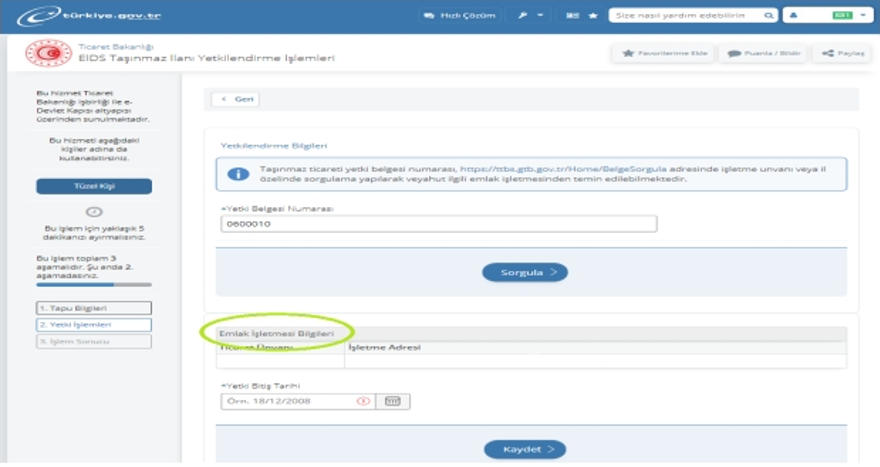Click the clock icon in sidebar
This screenshot has width=880, height=467.
(94, 211)
